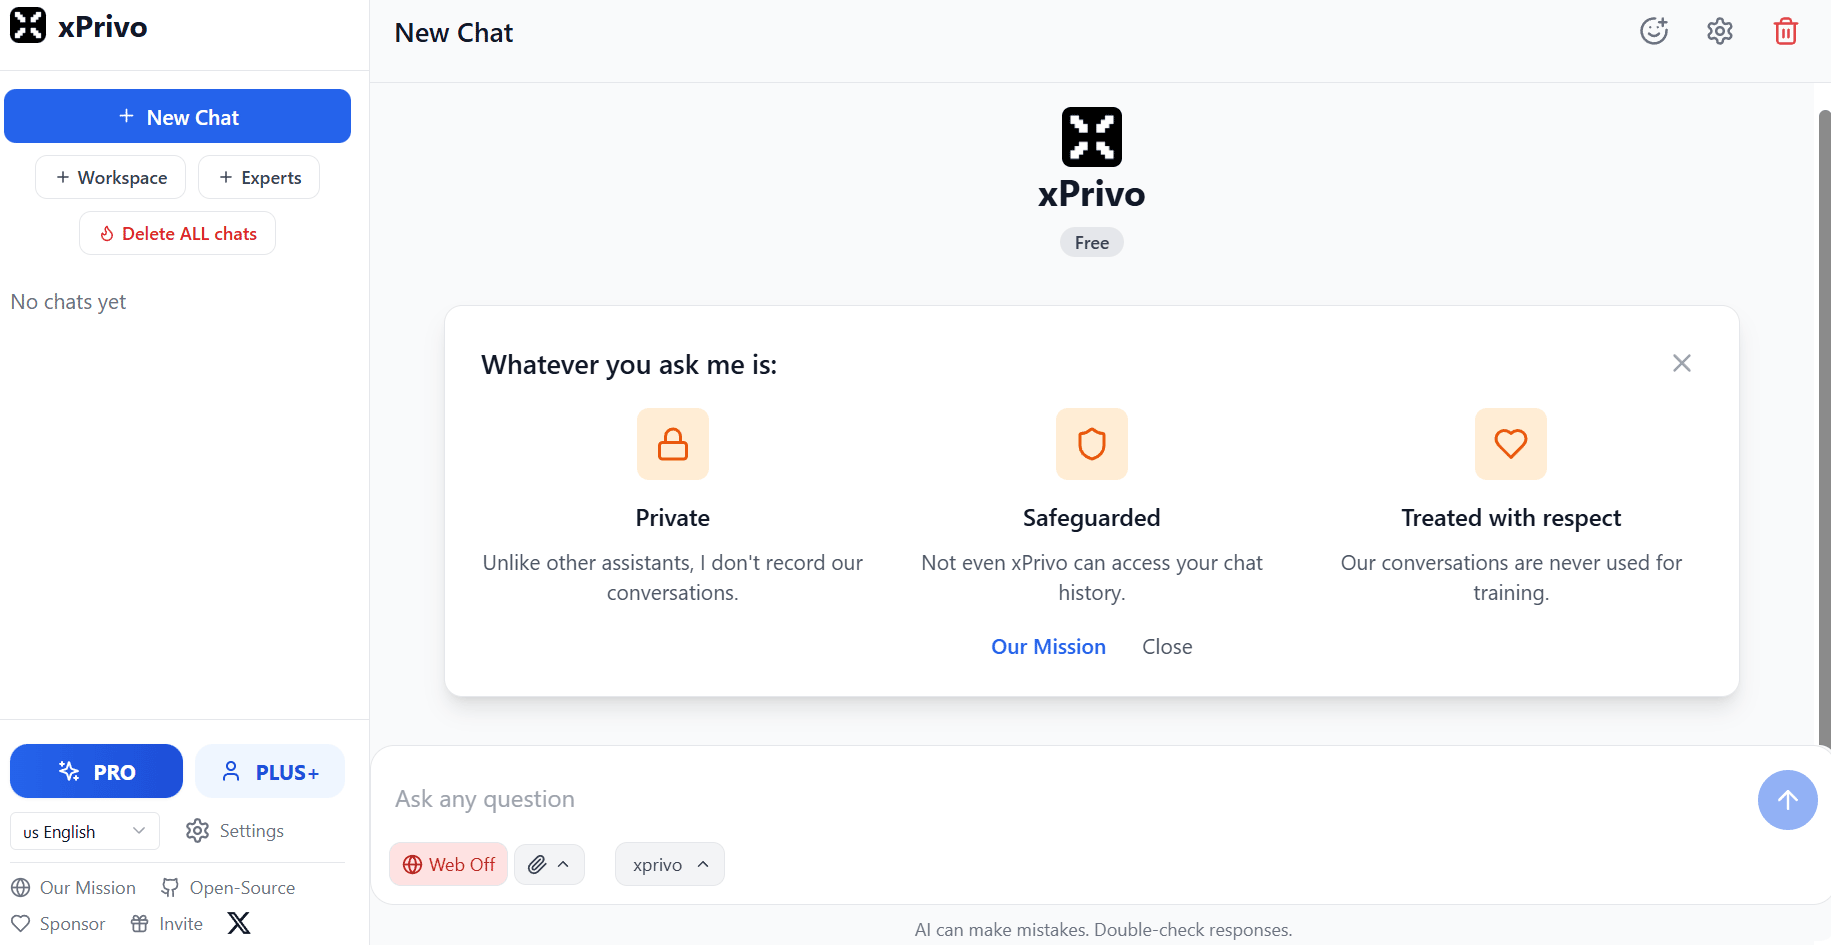This screenshot has width=1831, height=945.
Task: Click the X (Twitter) icon in sidebar
Action: [x=239, y=923]
